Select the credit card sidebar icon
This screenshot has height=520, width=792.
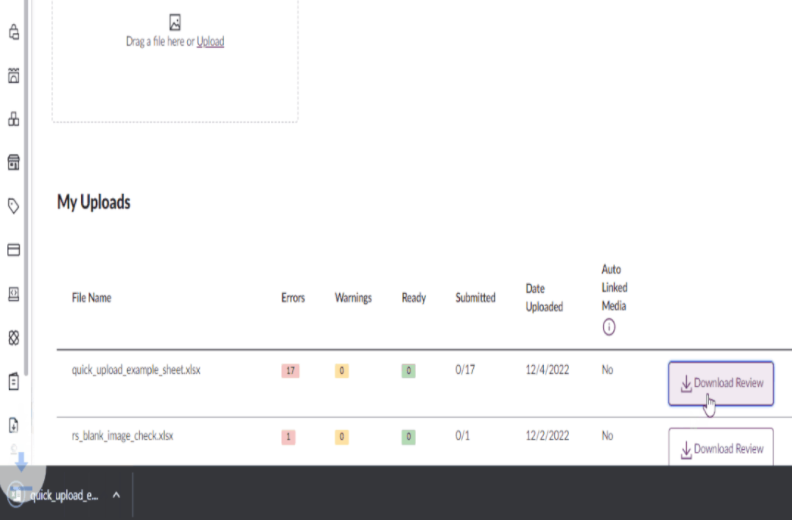click(x=14, y=250)
